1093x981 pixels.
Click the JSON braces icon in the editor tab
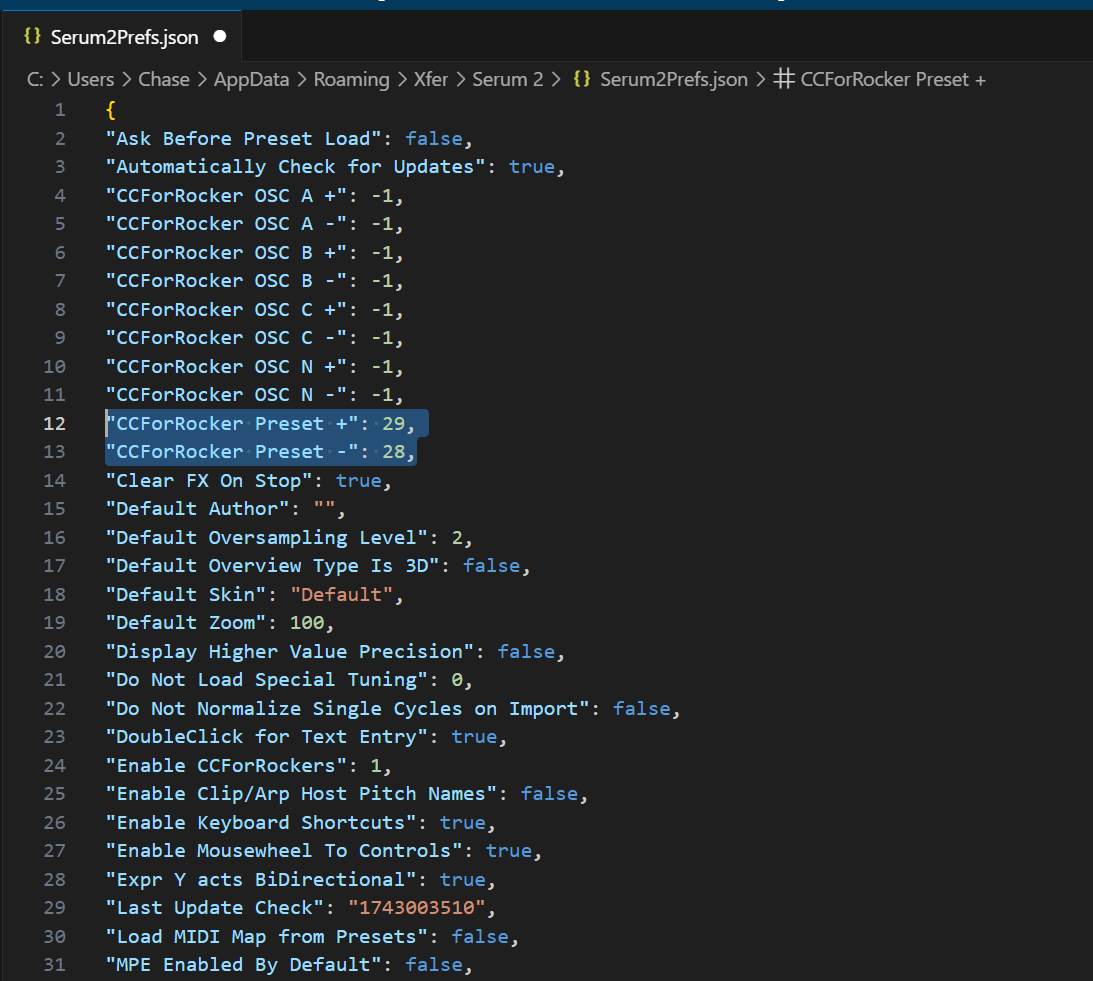32,36
